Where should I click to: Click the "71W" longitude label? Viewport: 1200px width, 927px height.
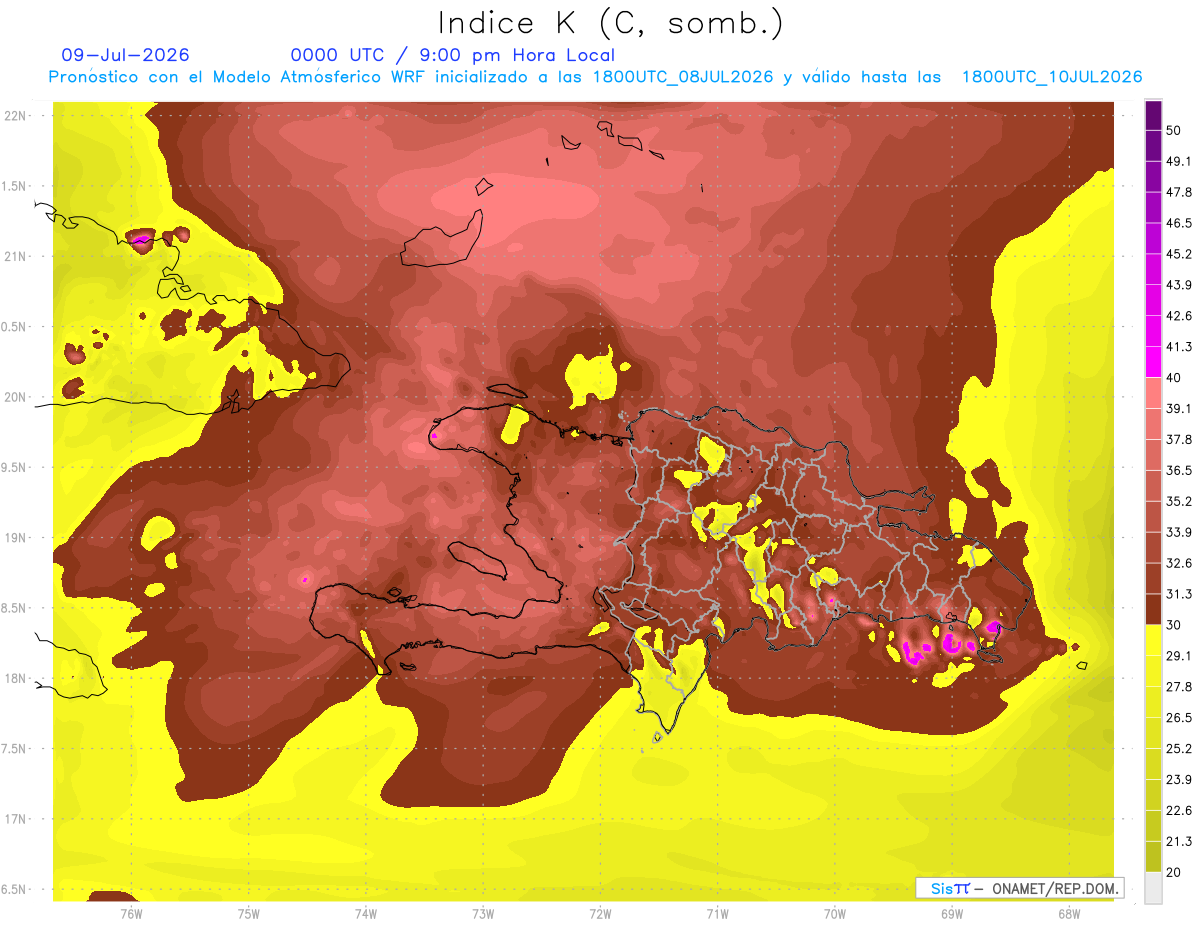[717, 913]
